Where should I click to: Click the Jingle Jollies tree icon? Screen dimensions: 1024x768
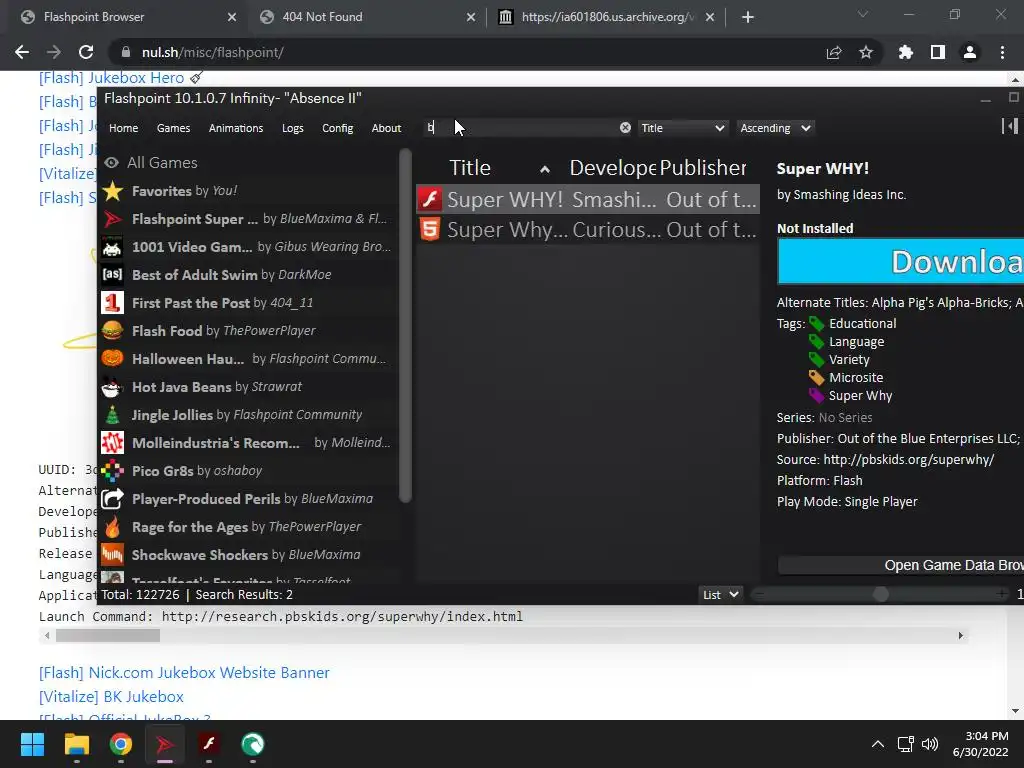point(112,415)
